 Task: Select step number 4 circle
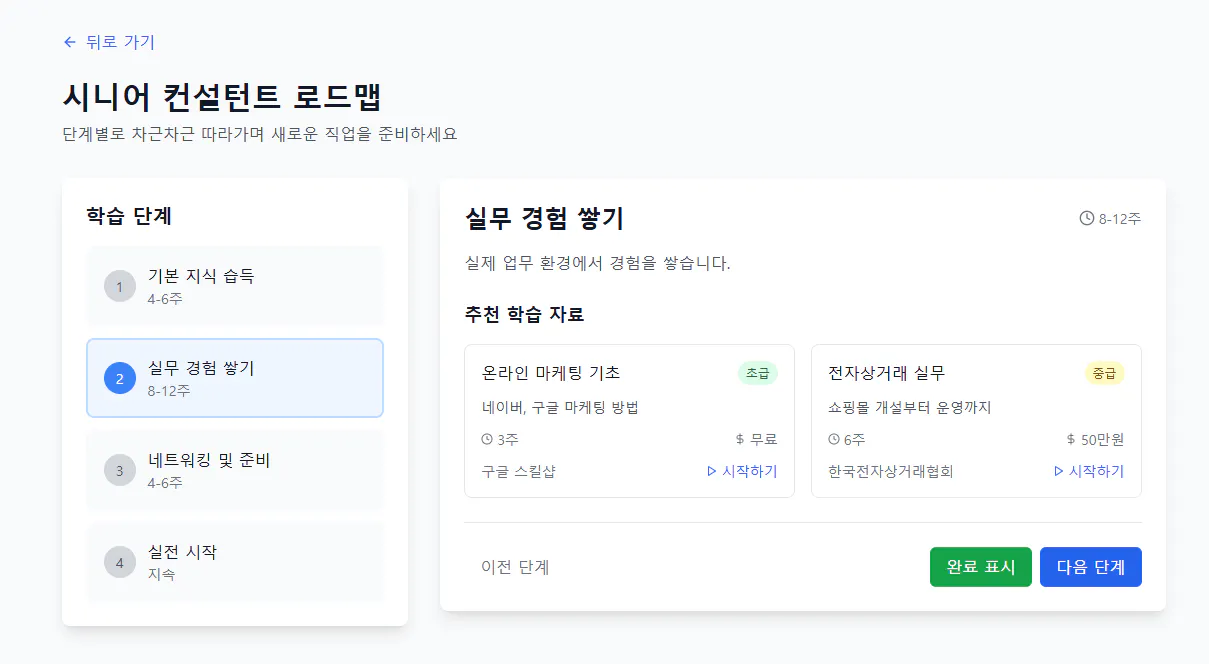tap(119, 563)
